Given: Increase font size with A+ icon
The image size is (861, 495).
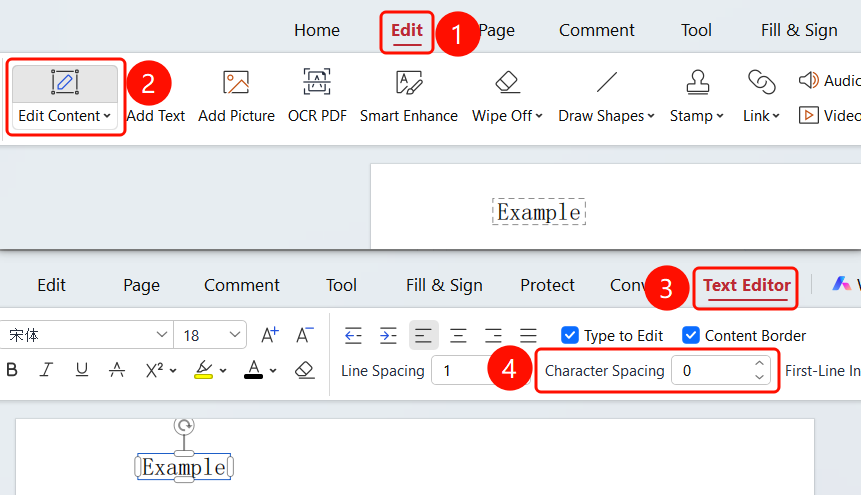Looking at the screenshot, I should pyautogui.click(x=270, y=335).
